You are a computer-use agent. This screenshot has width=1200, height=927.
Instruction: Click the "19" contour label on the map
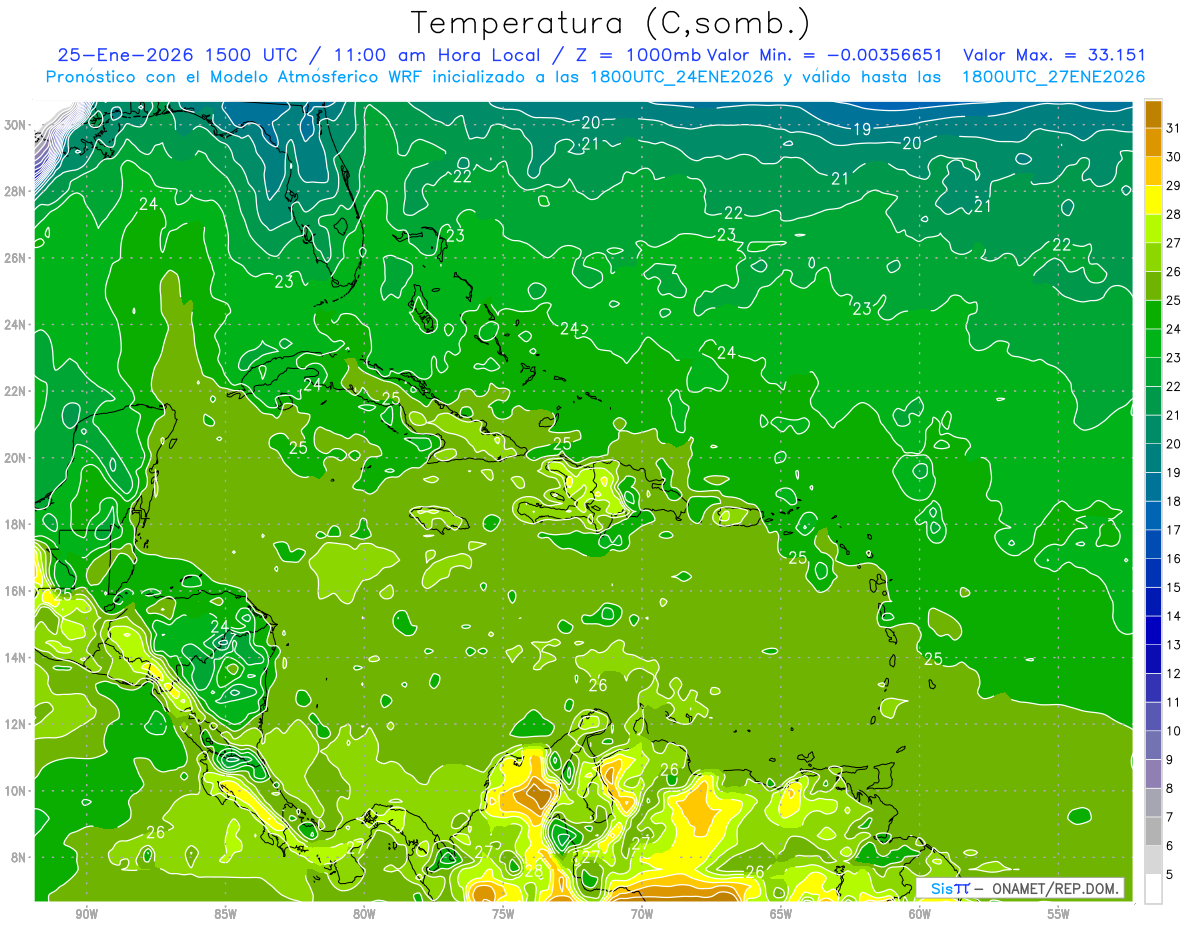pyautogui.click(x=862, y=129)
